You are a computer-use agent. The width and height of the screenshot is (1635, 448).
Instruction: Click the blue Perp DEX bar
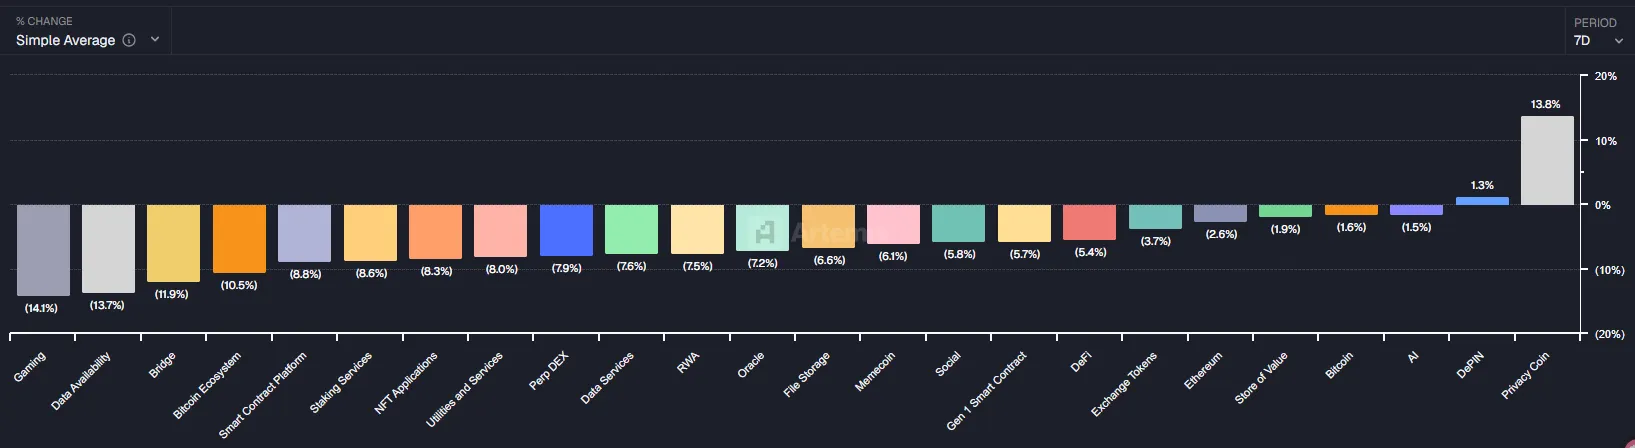click(x=566, y=230)
